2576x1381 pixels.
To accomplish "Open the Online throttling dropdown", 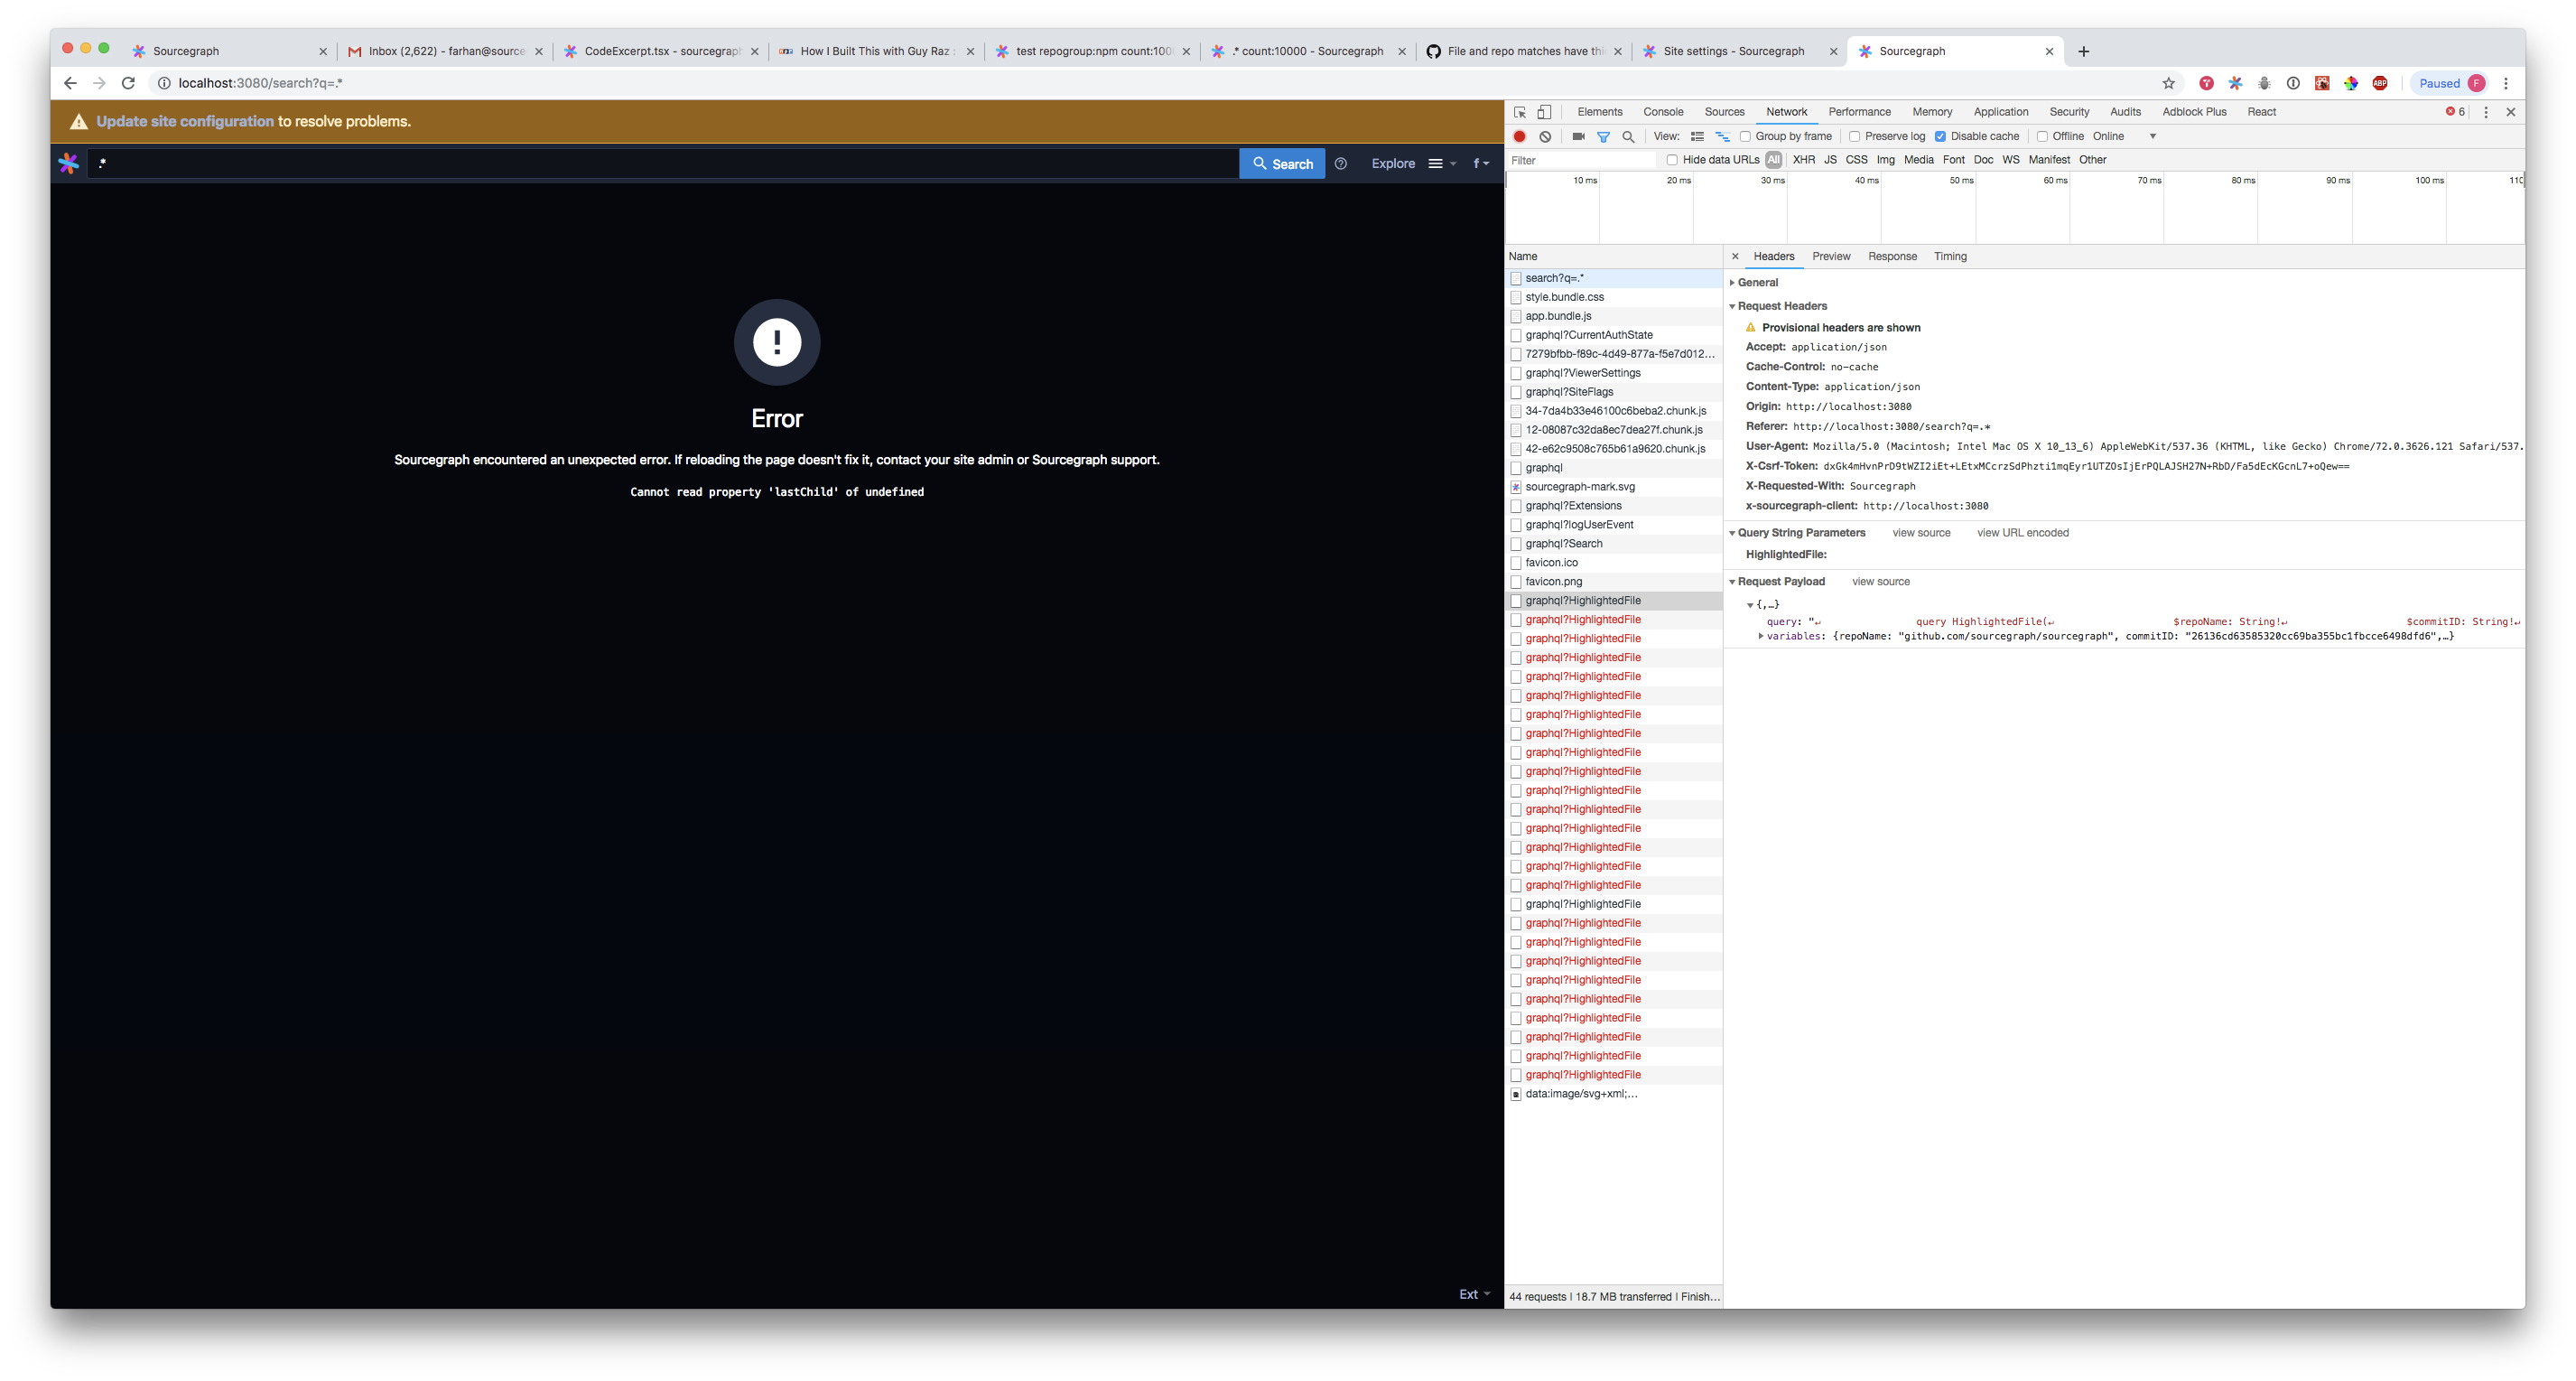I will tap(2124, 136).
